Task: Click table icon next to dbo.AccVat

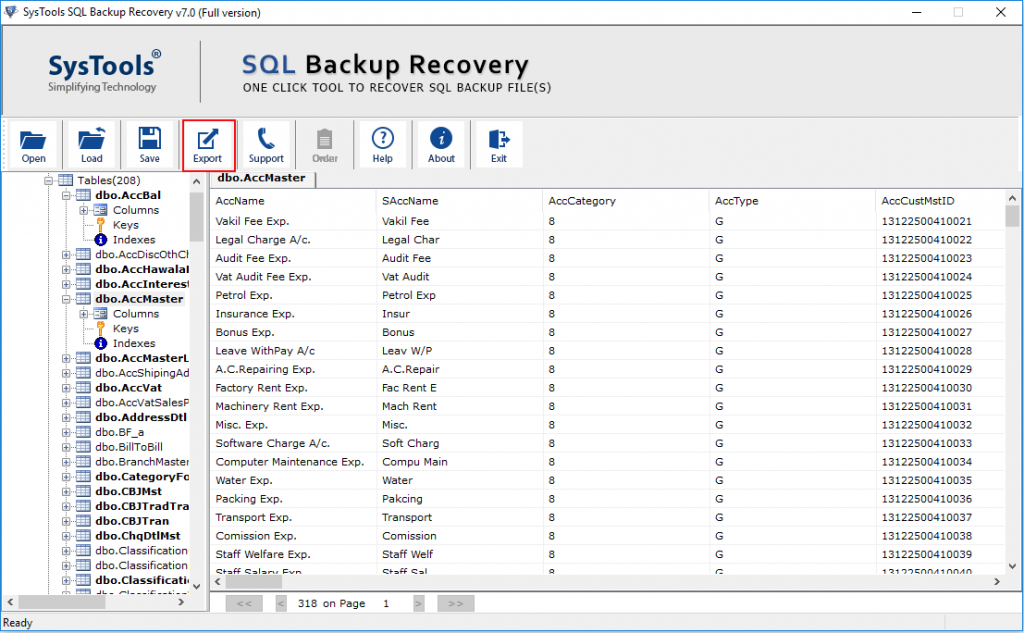Action: pyautogui.click(x=84, y=387)
